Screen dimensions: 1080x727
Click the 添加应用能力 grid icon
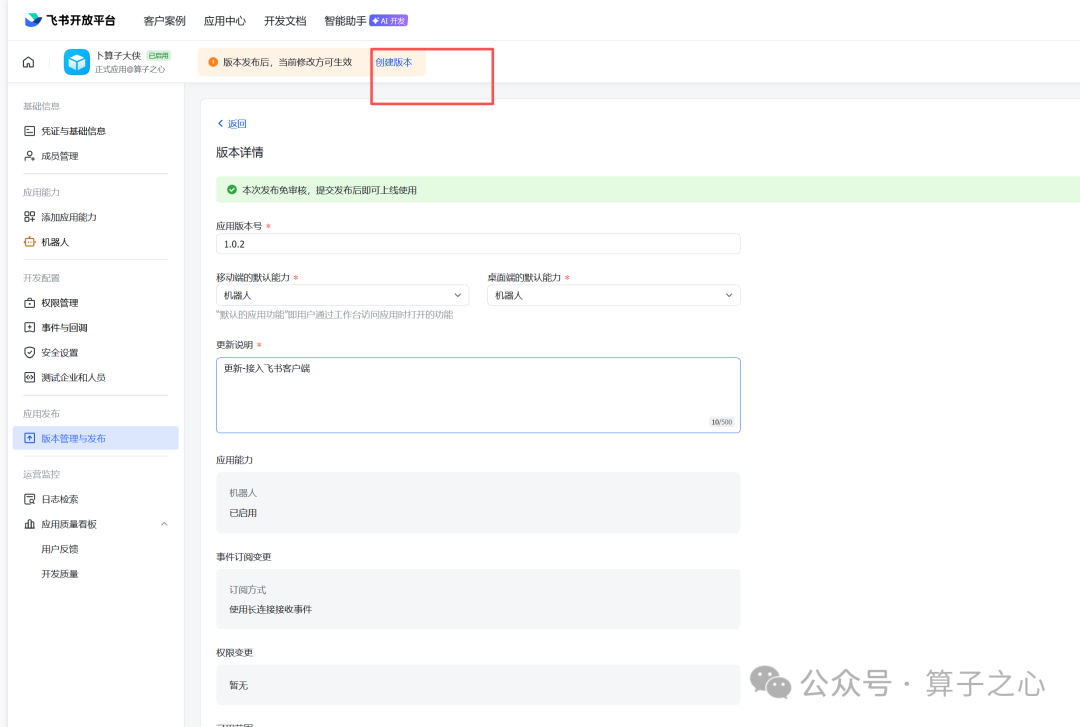(30, 217)
